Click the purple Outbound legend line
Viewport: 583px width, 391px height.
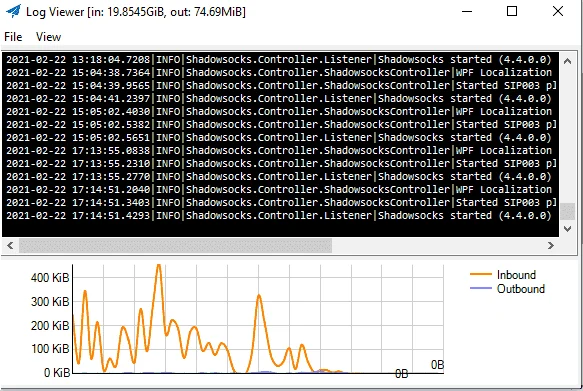[x=481, y=288]
